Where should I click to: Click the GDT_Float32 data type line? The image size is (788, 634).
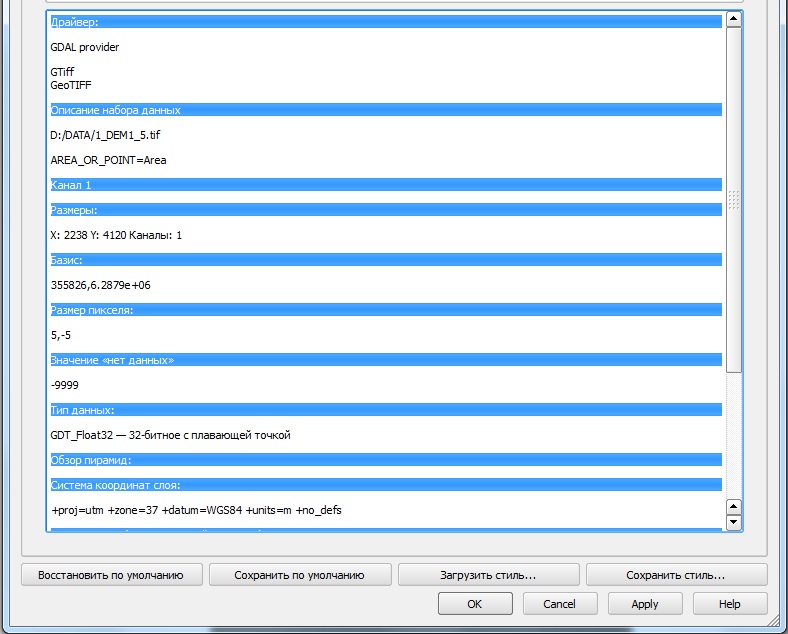pyautogui.click(x=170, y=435)
